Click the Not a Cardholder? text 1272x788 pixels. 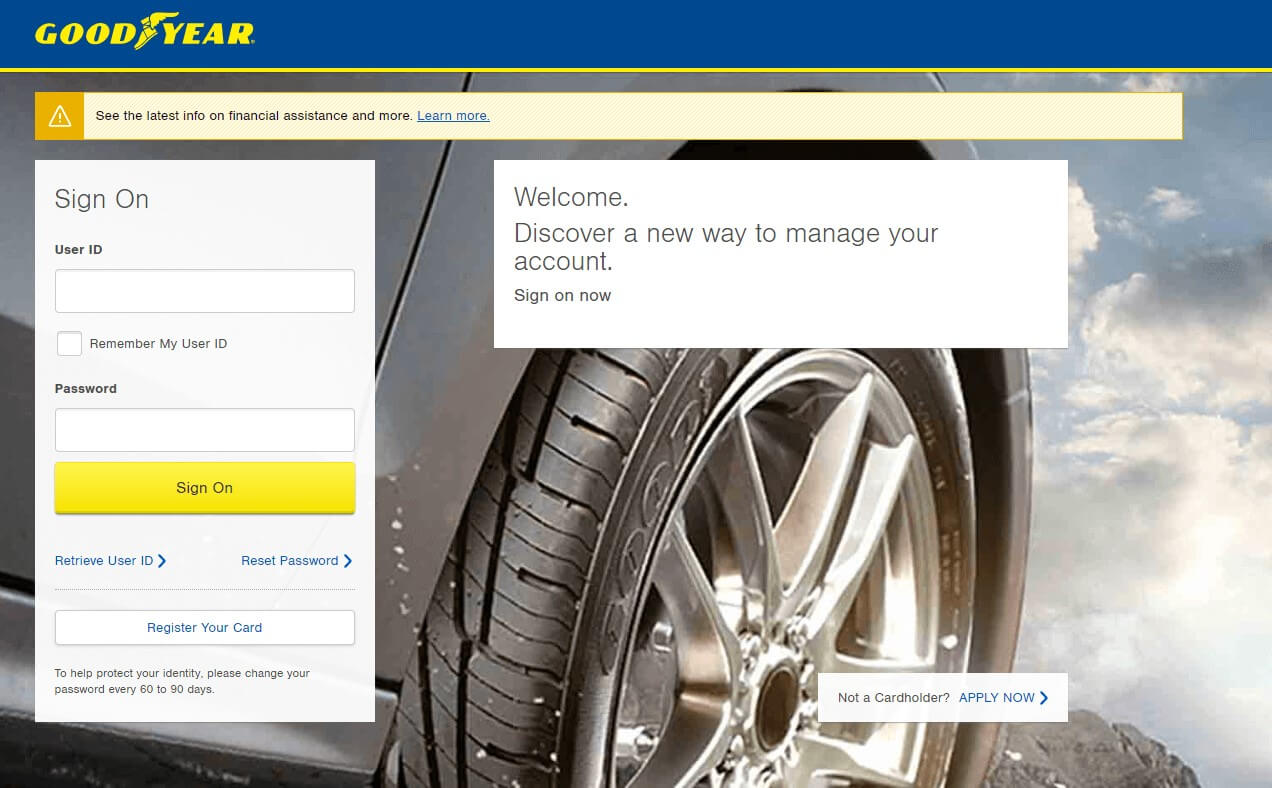pos(894,698)
